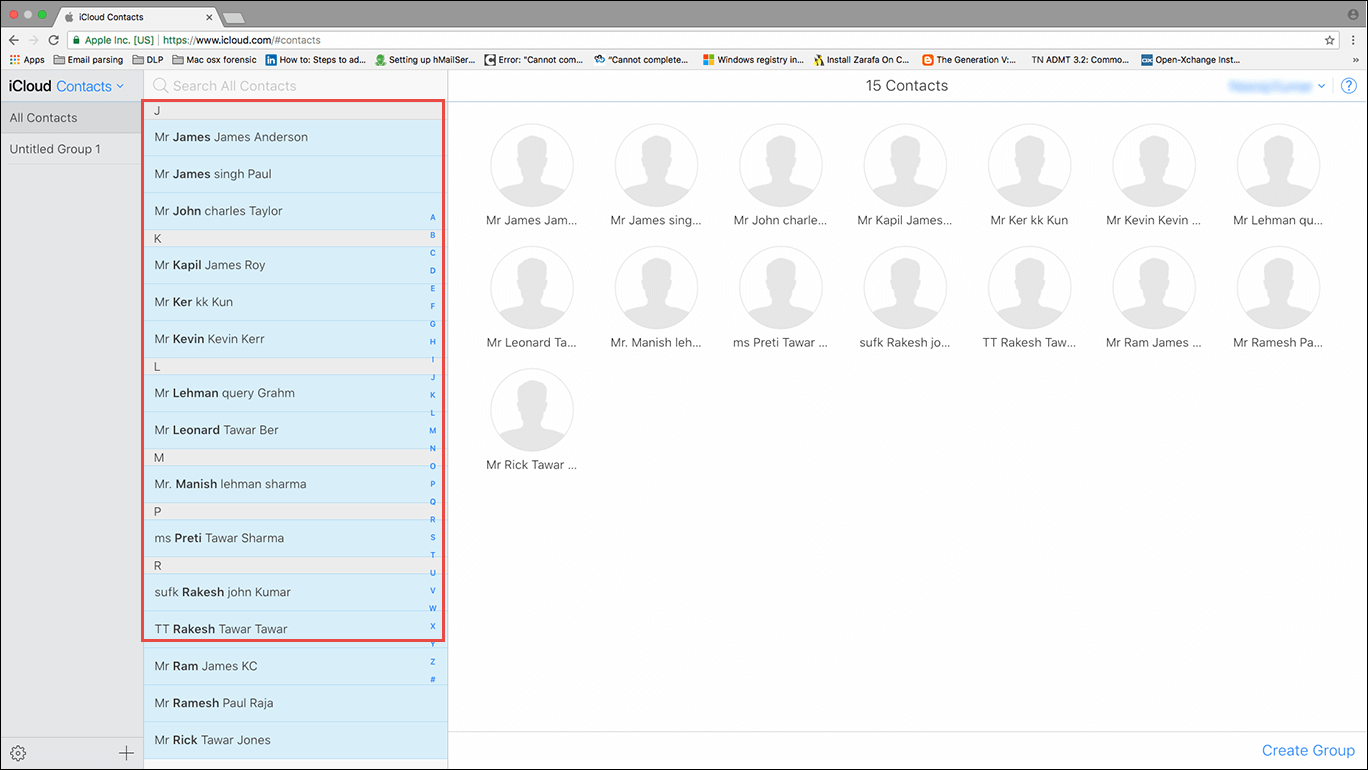Screen dimensions: 1368x770
Task: Select avatar of Mr Rick Tawar
Action: point(532,410)
